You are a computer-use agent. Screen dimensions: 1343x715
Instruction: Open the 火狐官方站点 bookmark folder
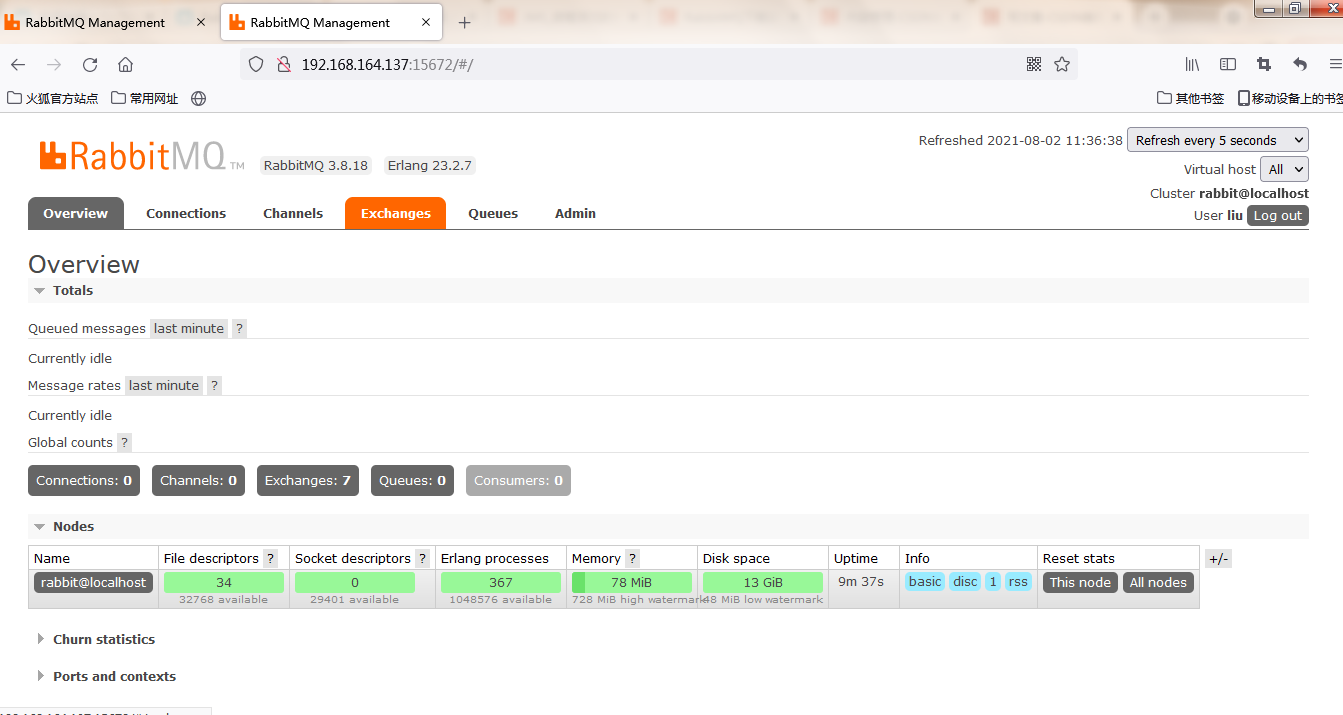pos(53,98)
